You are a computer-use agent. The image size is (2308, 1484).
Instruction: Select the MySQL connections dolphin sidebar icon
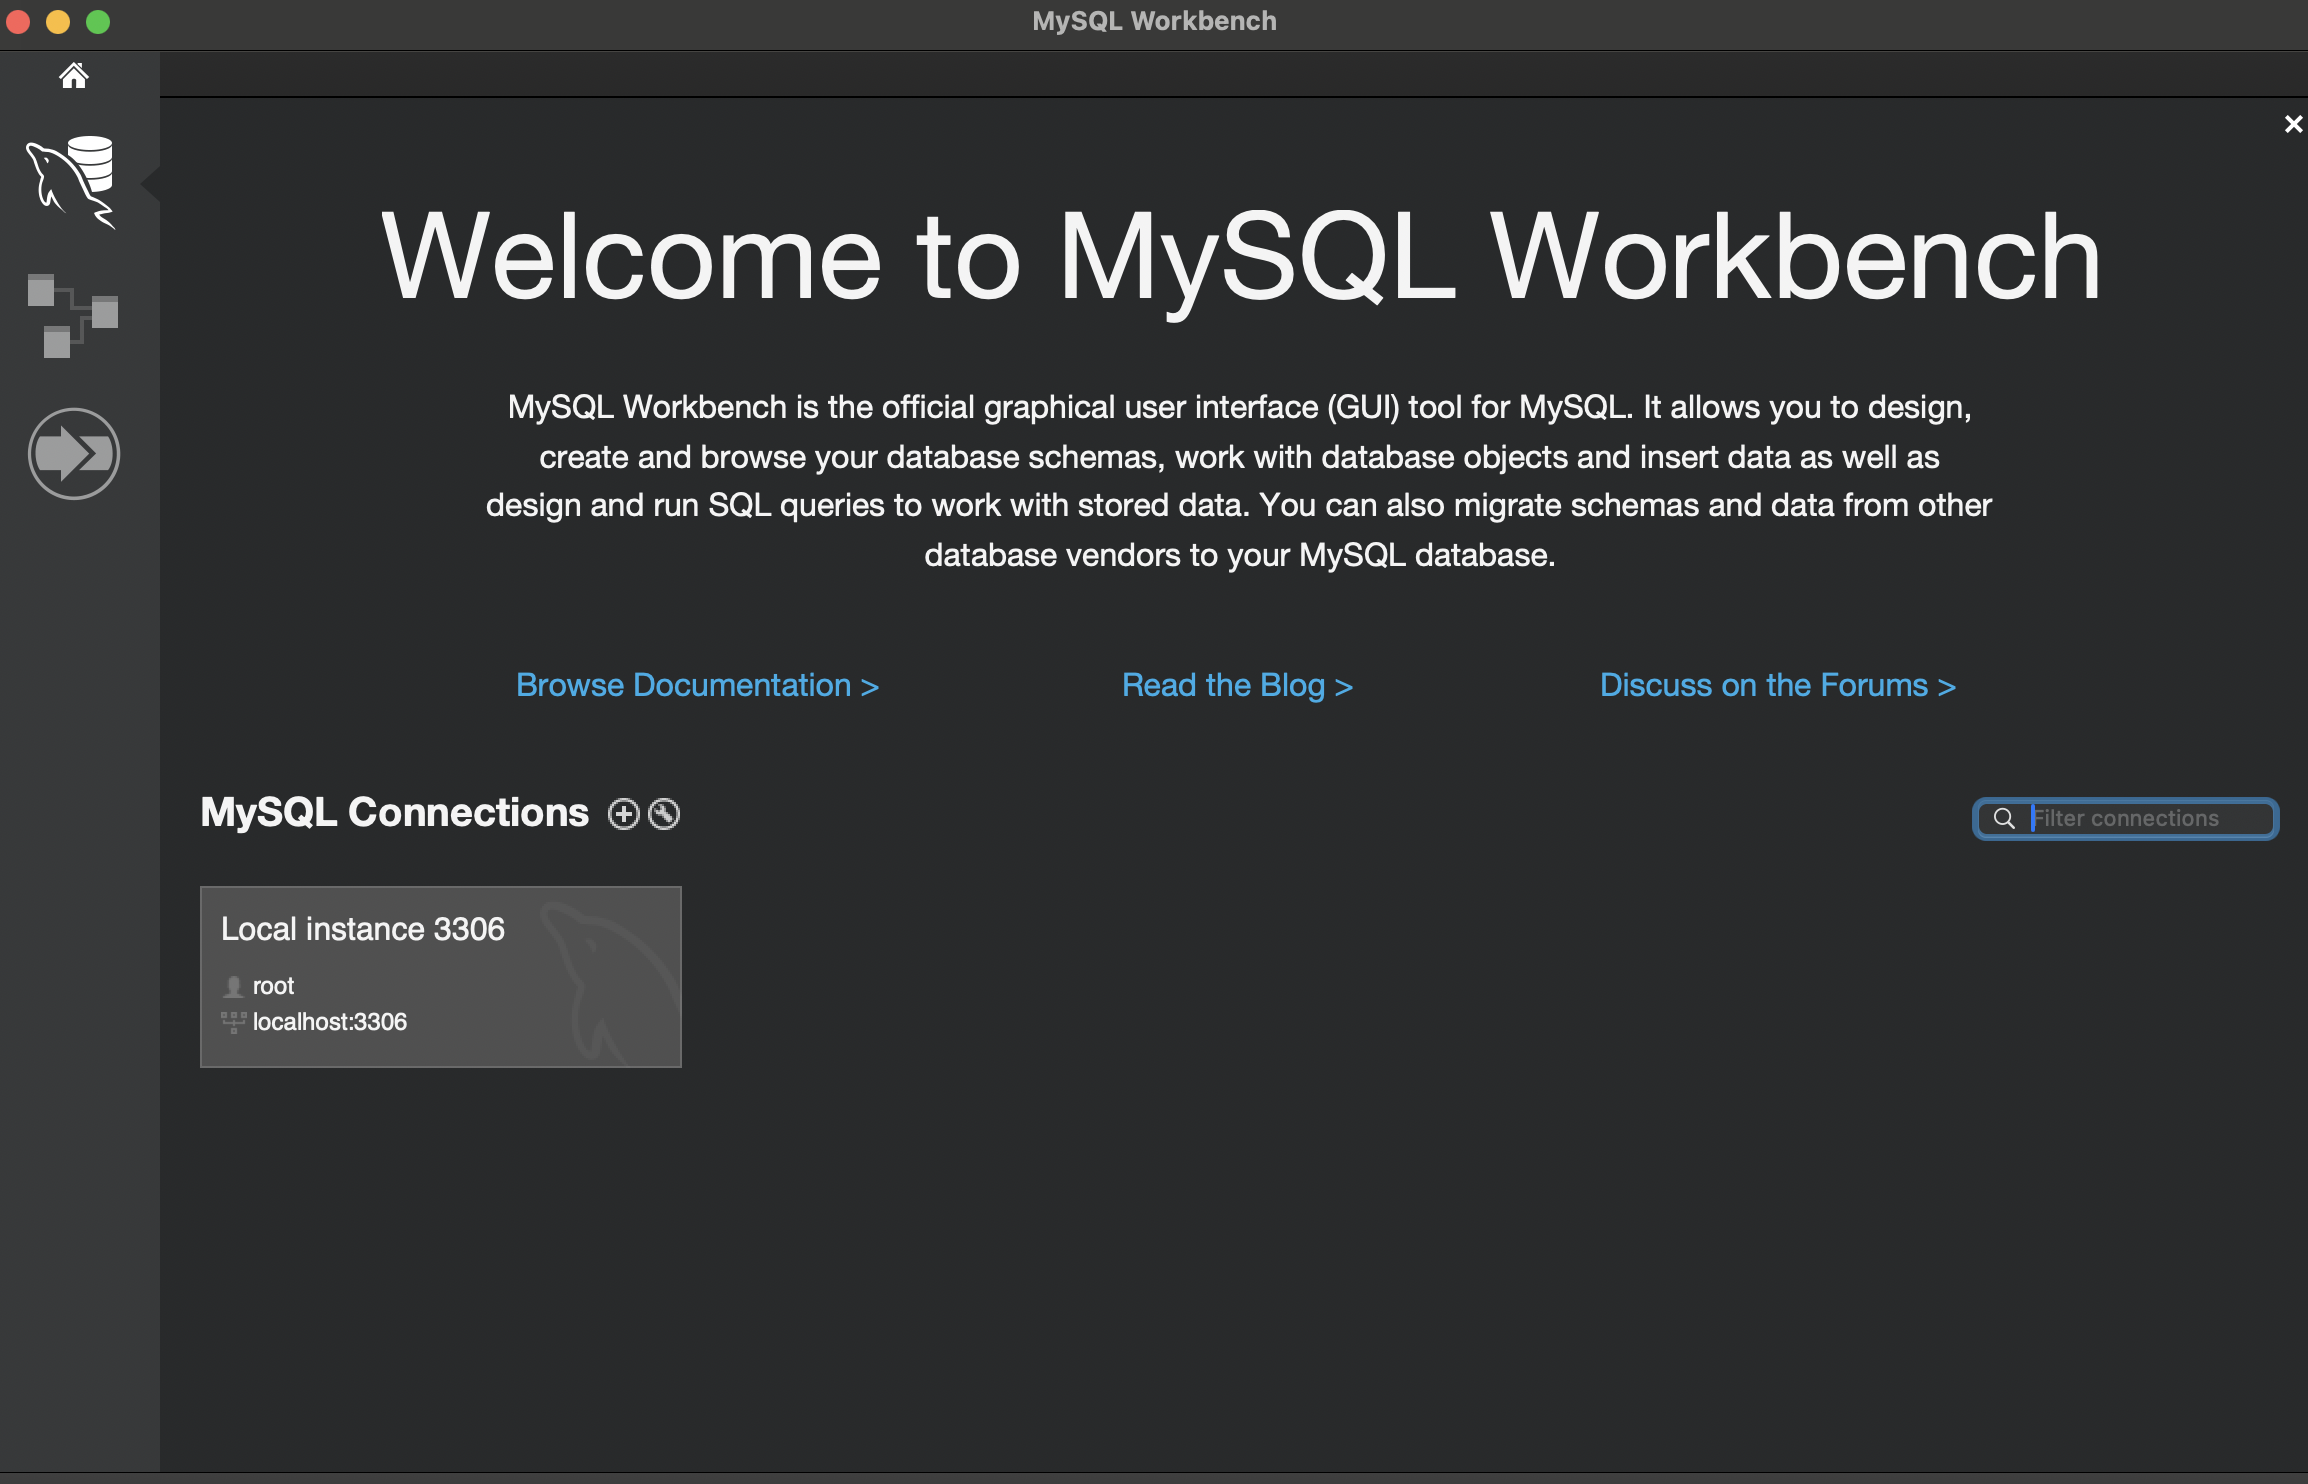[72, 182]
